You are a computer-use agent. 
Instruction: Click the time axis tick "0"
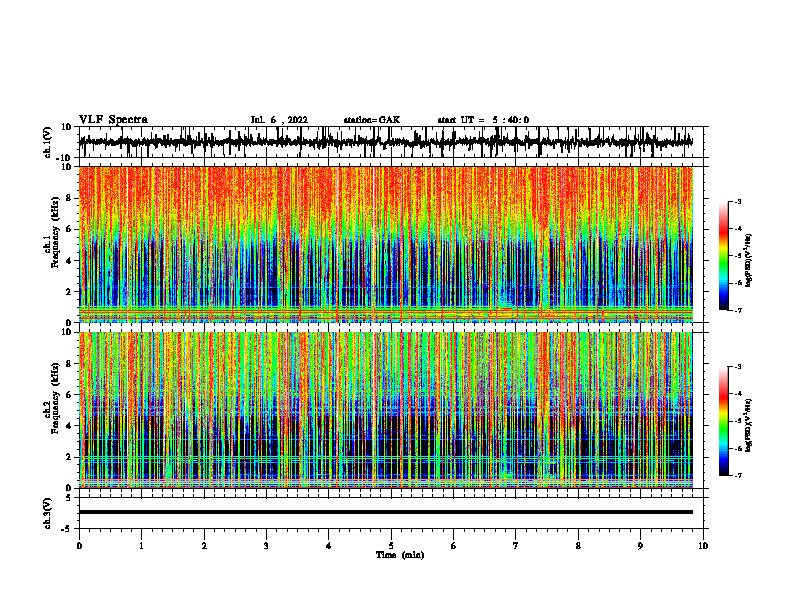79,546
